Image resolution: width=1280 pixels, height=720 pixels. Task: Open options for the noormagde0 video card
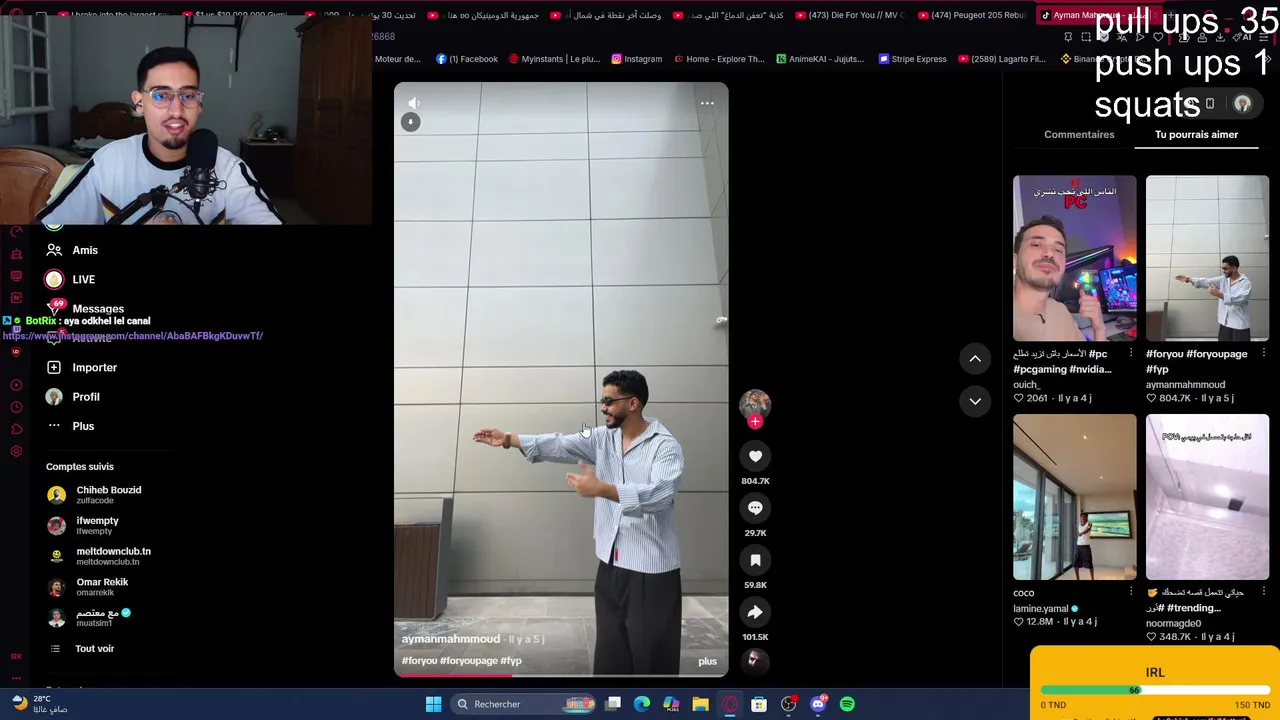1264,592
